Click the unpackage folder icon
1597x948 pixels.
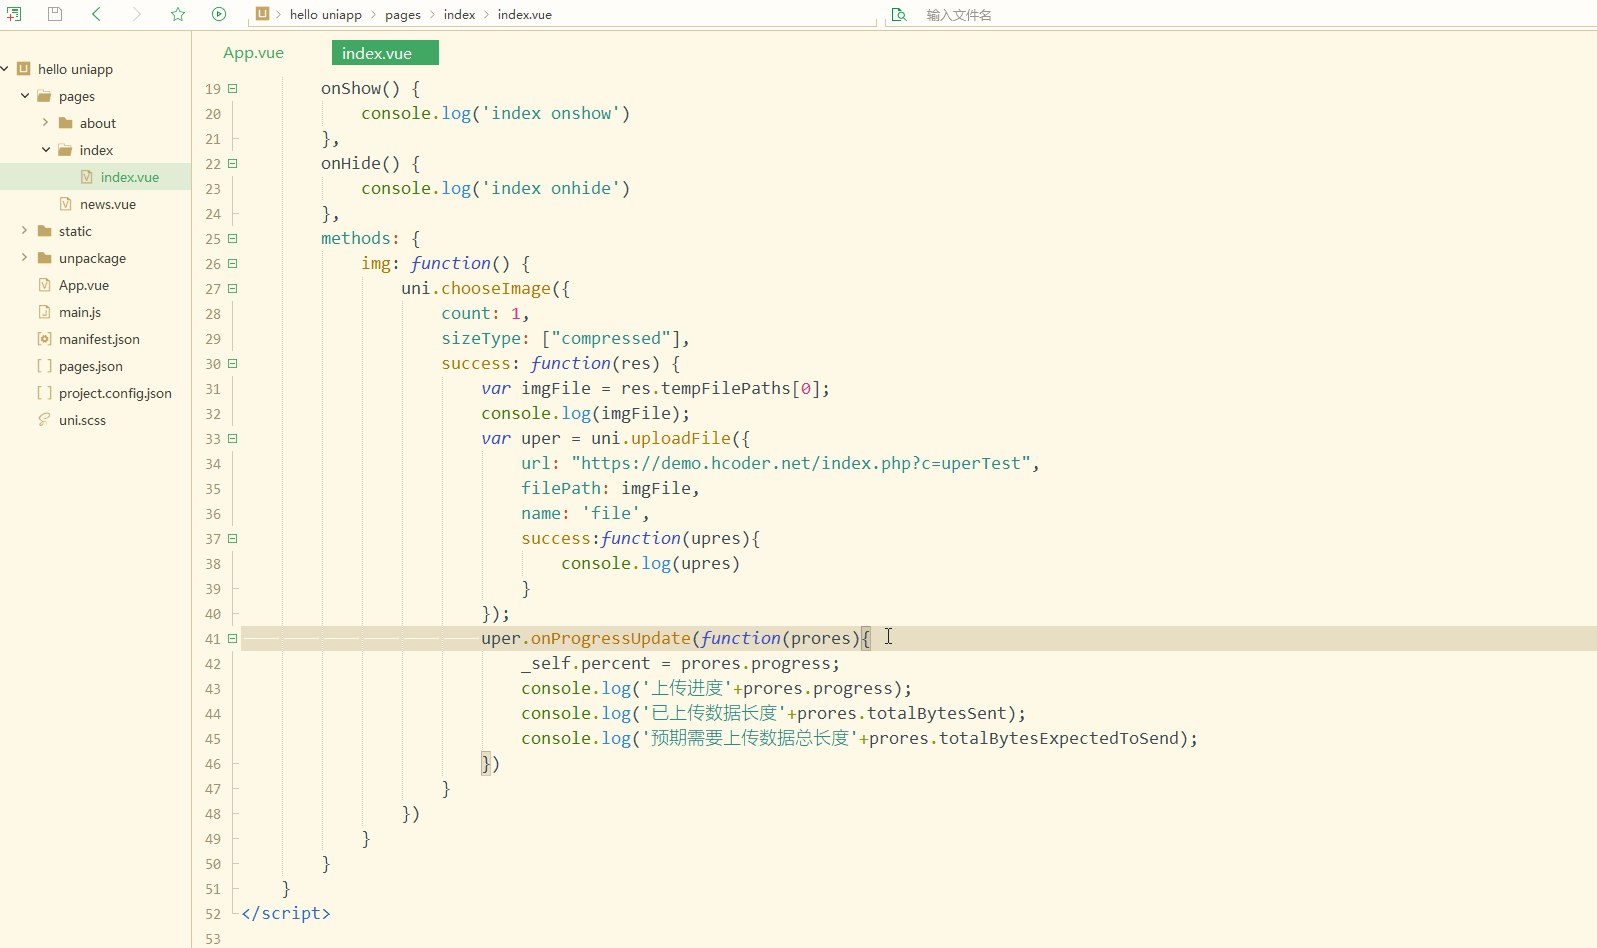44,258
